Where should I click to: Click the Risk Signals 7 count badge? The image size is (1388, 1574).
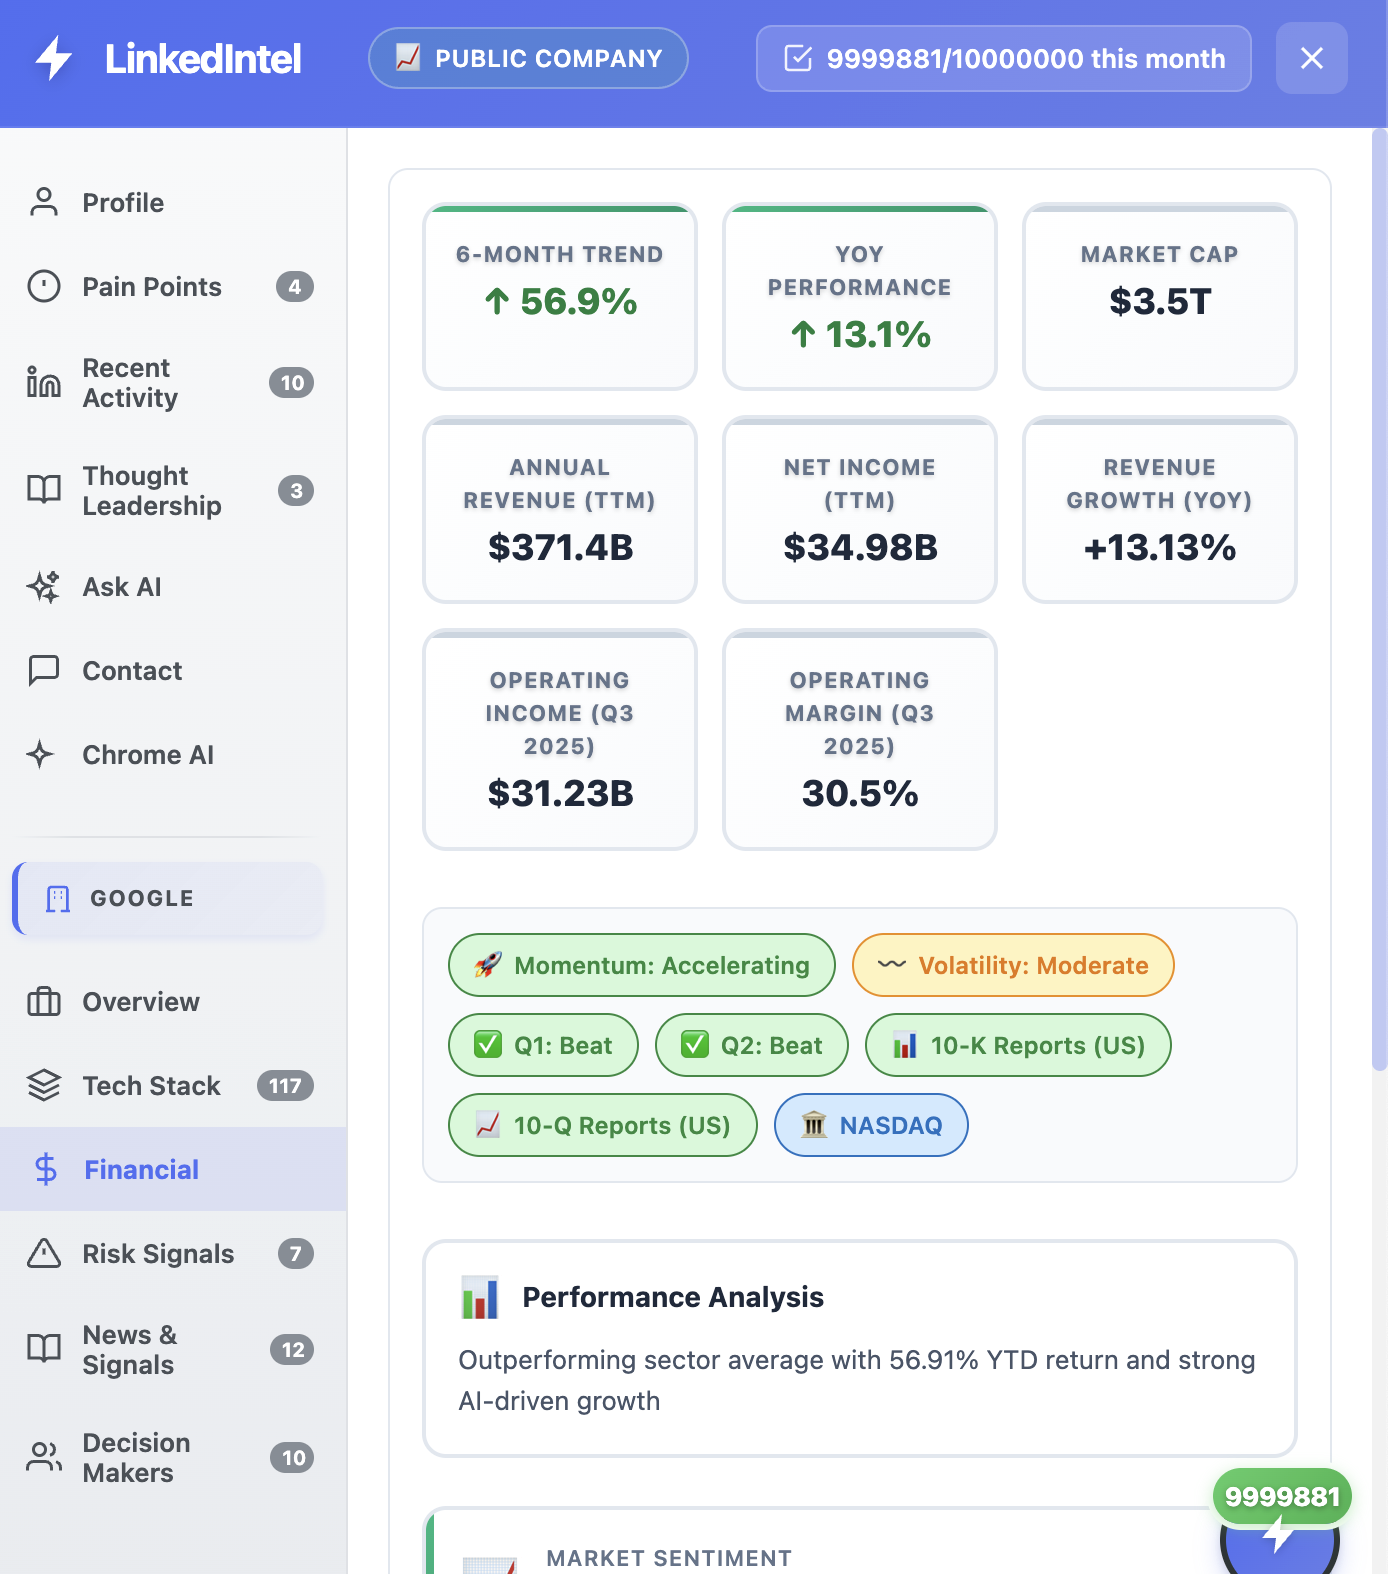[x=295, y=1253]
